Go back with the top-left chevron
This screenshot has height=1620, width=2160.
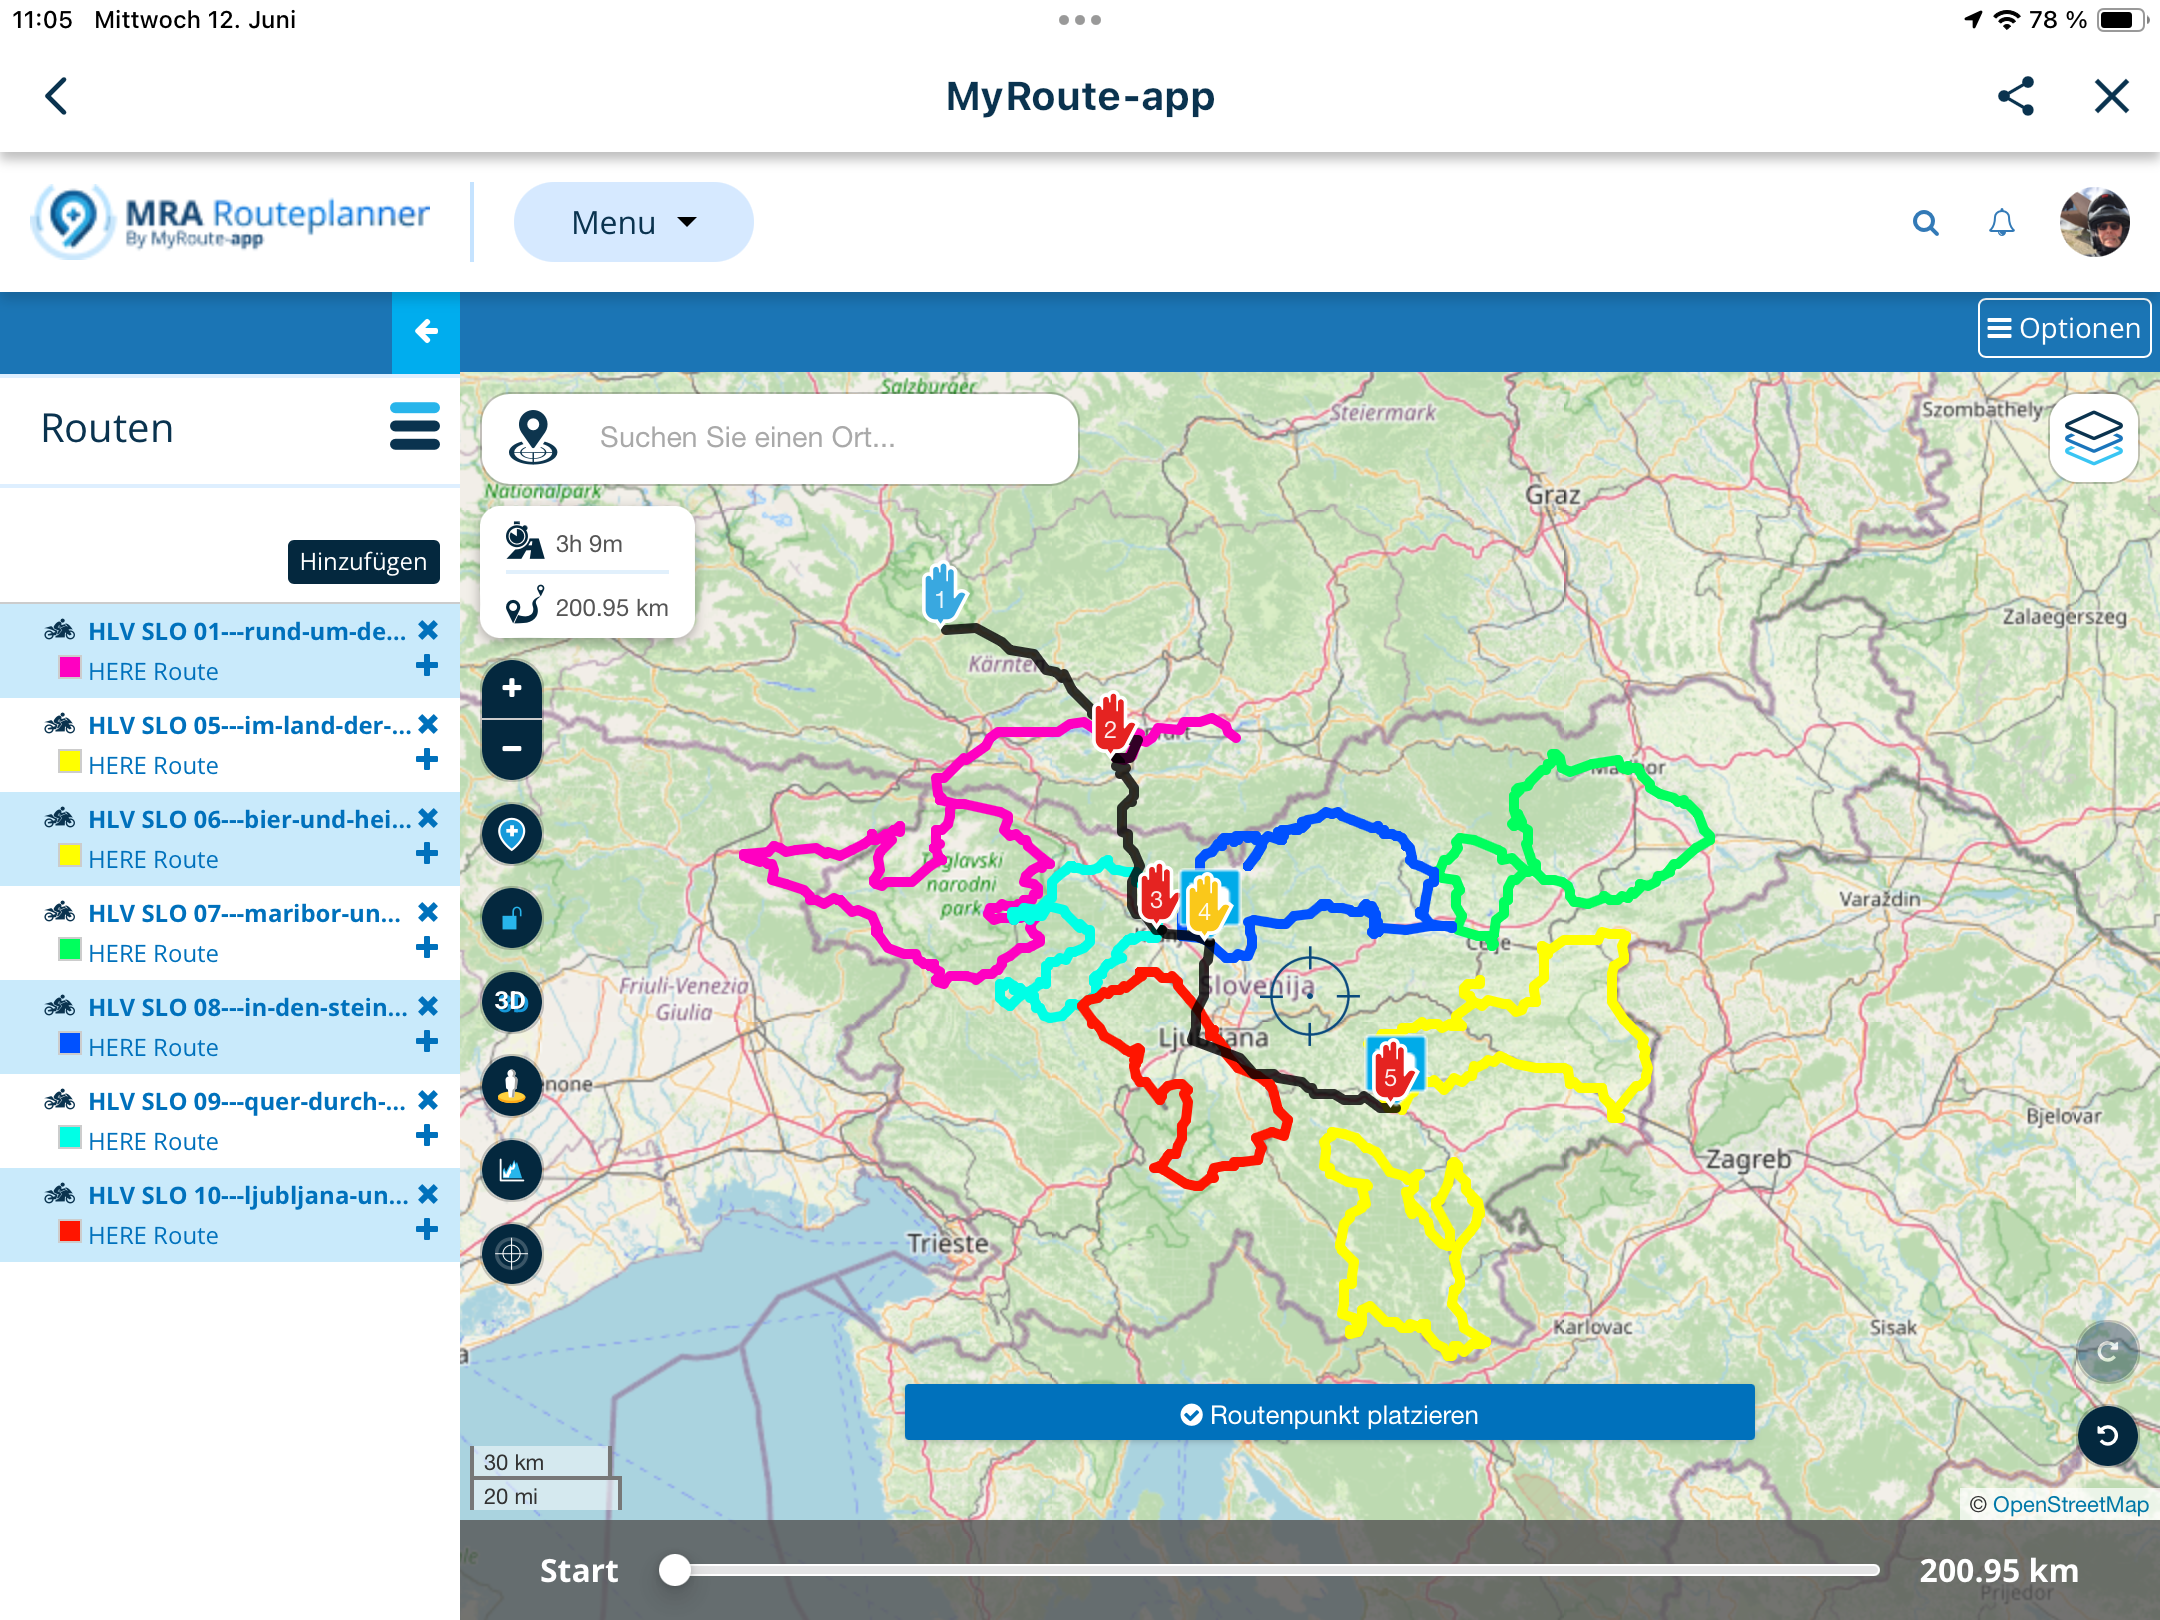(57, 96)
